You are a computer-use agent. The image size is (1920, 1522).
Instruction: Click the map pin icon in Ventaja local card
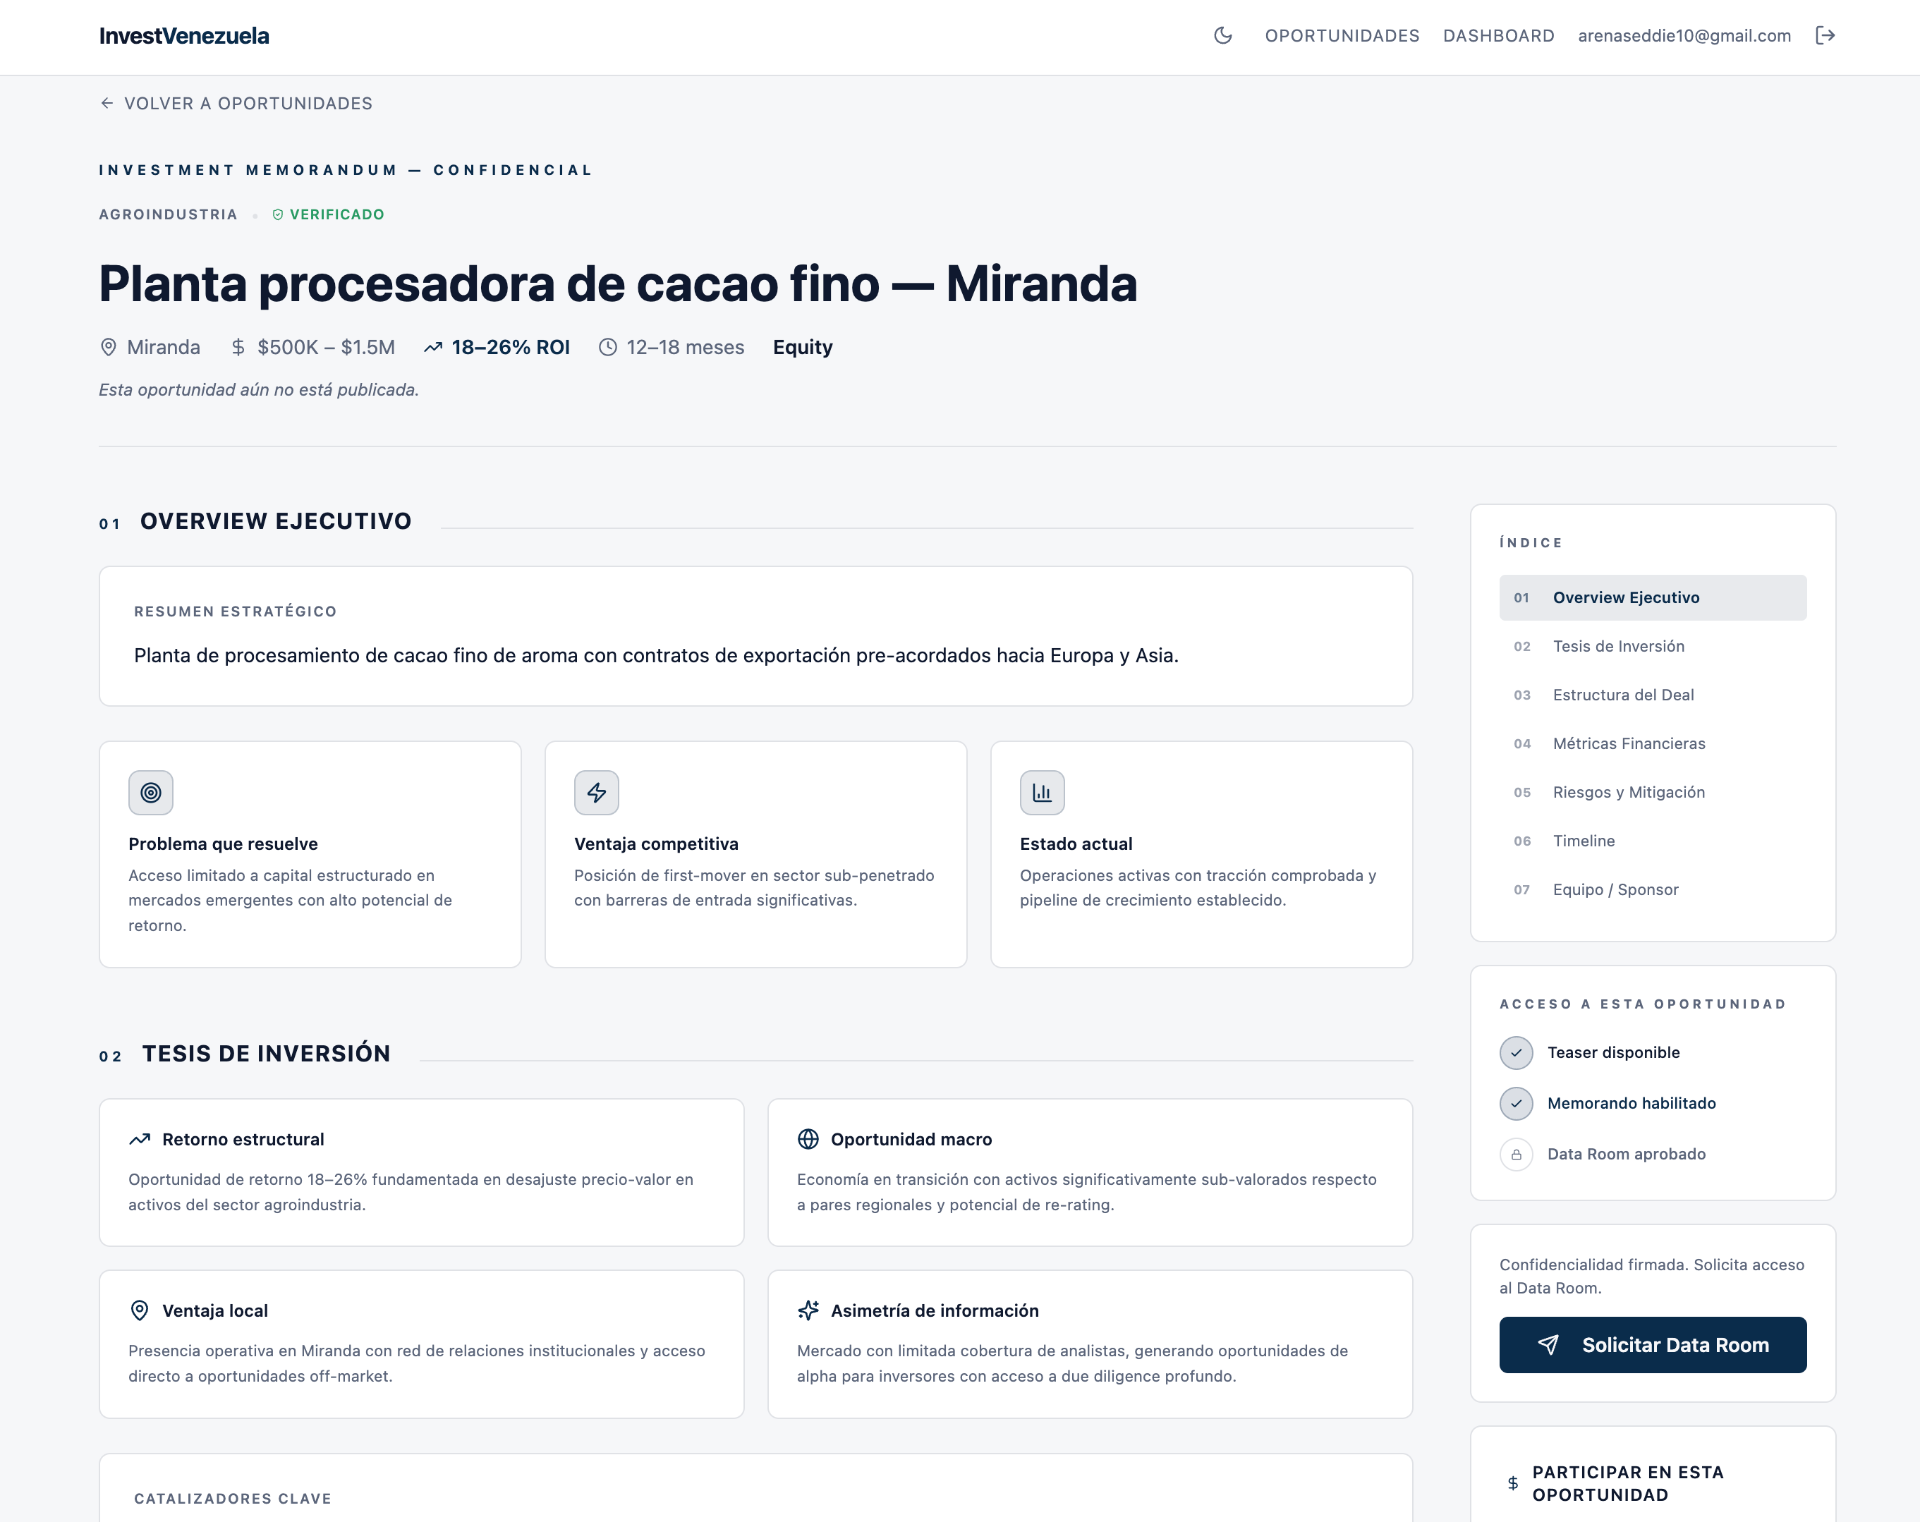[x=140, y=1310]
